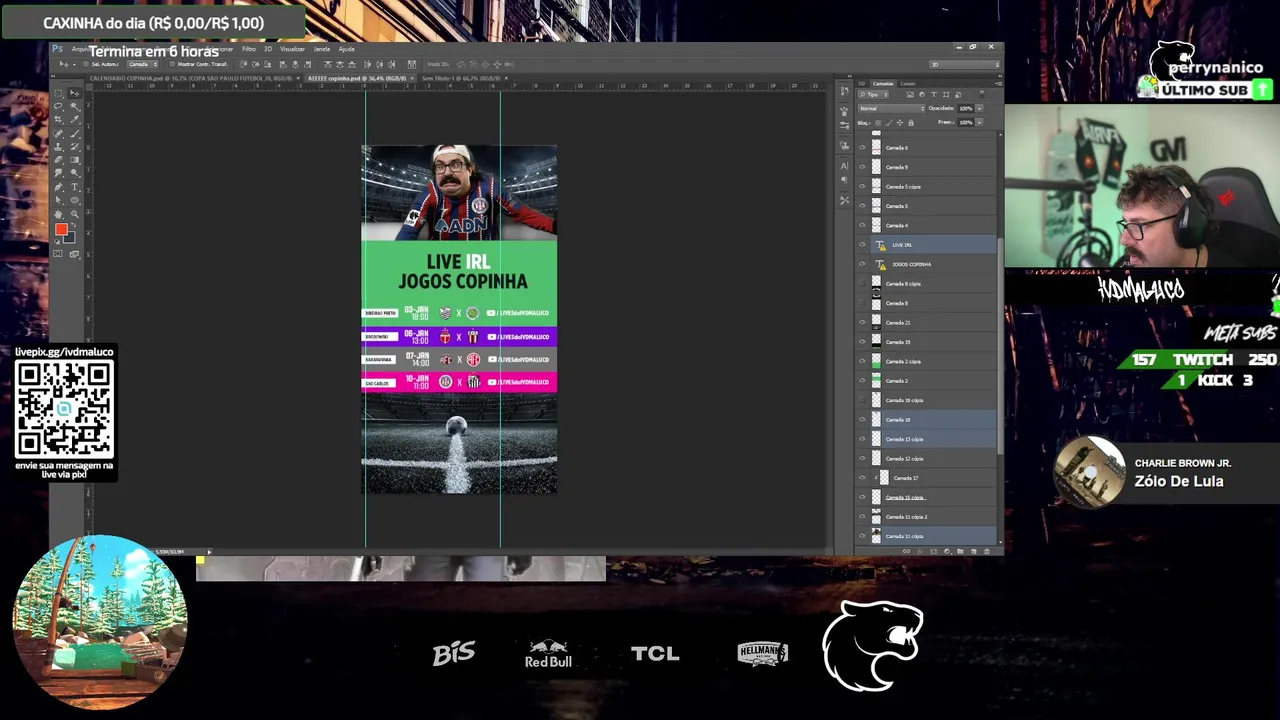Viewport: 1280px width, 720px height.
Task: Collapse the Layers panel dock arrows
Action: 1000,76
